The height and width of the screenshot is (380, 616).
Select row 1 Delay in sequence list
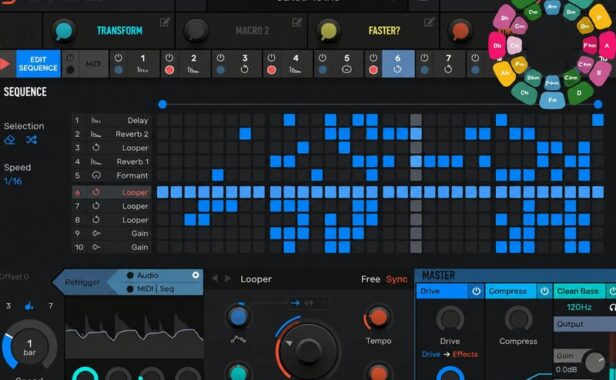tap(112, 120)
